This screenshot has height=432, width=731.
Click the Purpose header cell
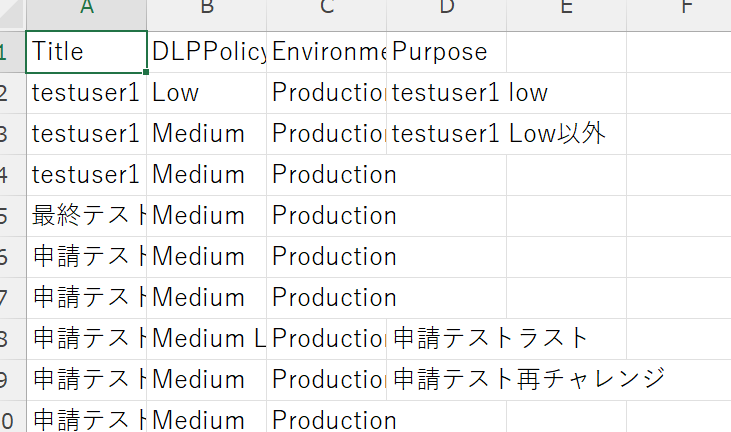pyautogui.click(x=447, y=52)
